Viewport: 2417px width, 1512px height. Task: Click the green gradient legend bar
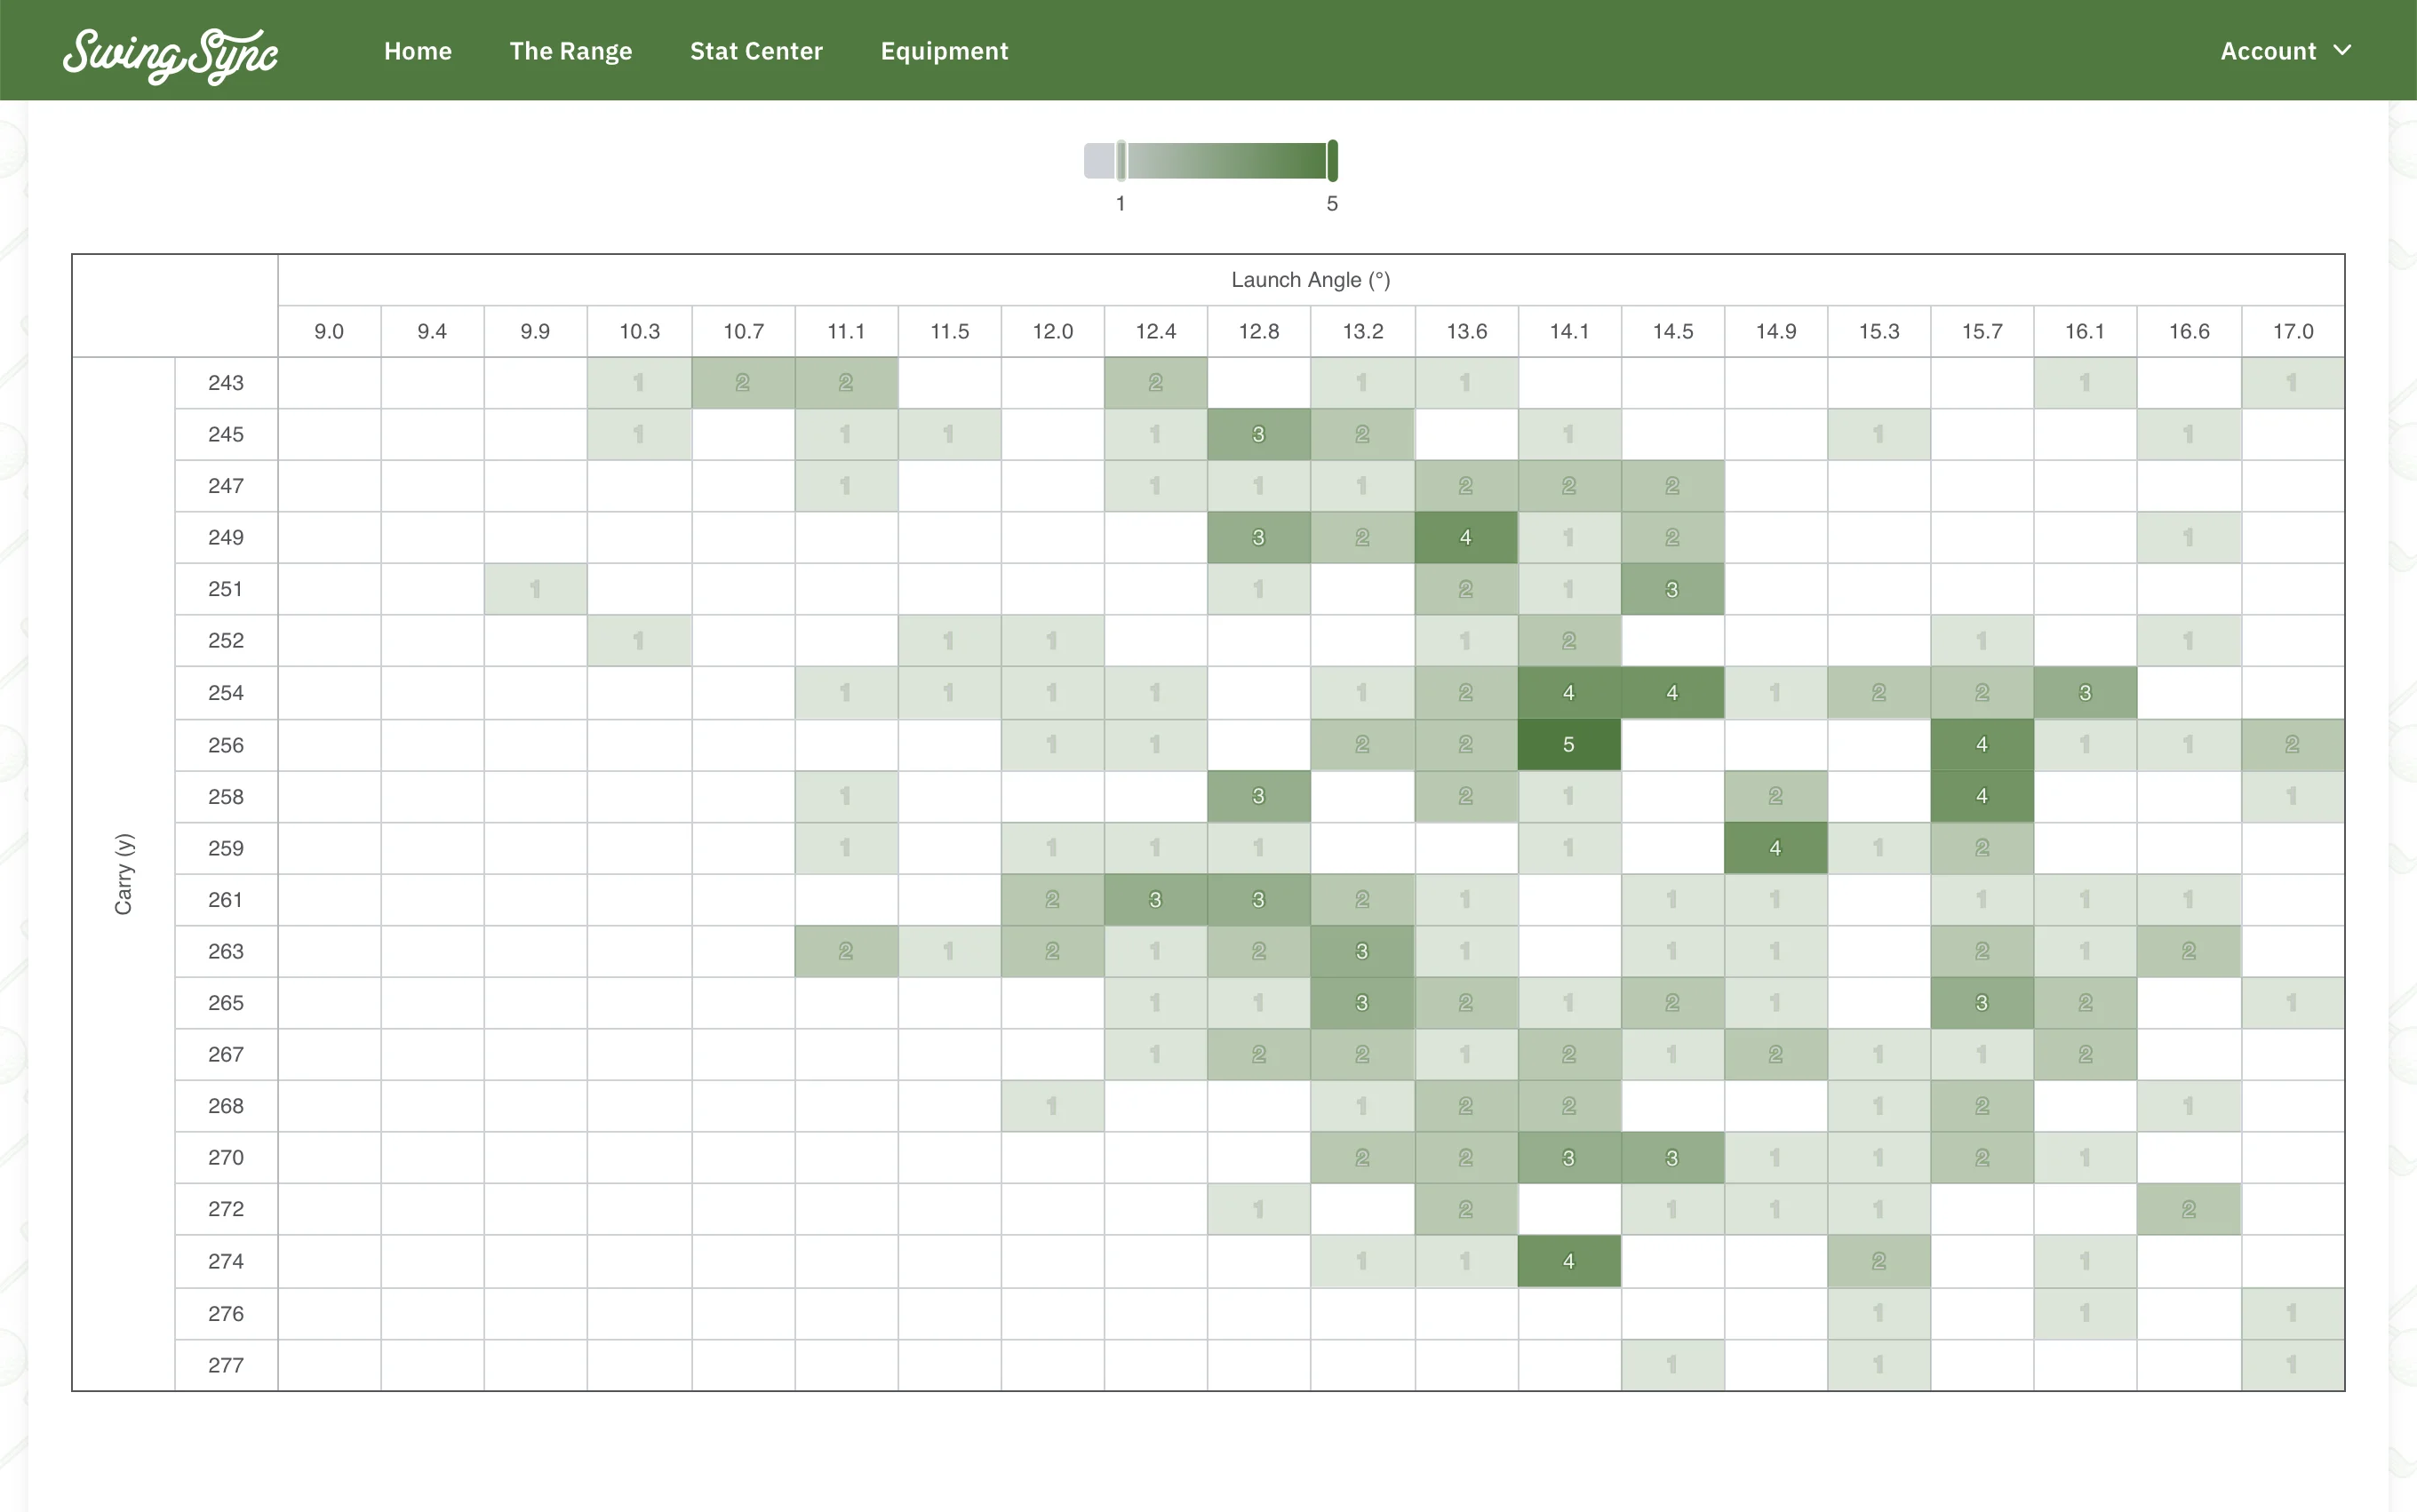pos(1227,161)
